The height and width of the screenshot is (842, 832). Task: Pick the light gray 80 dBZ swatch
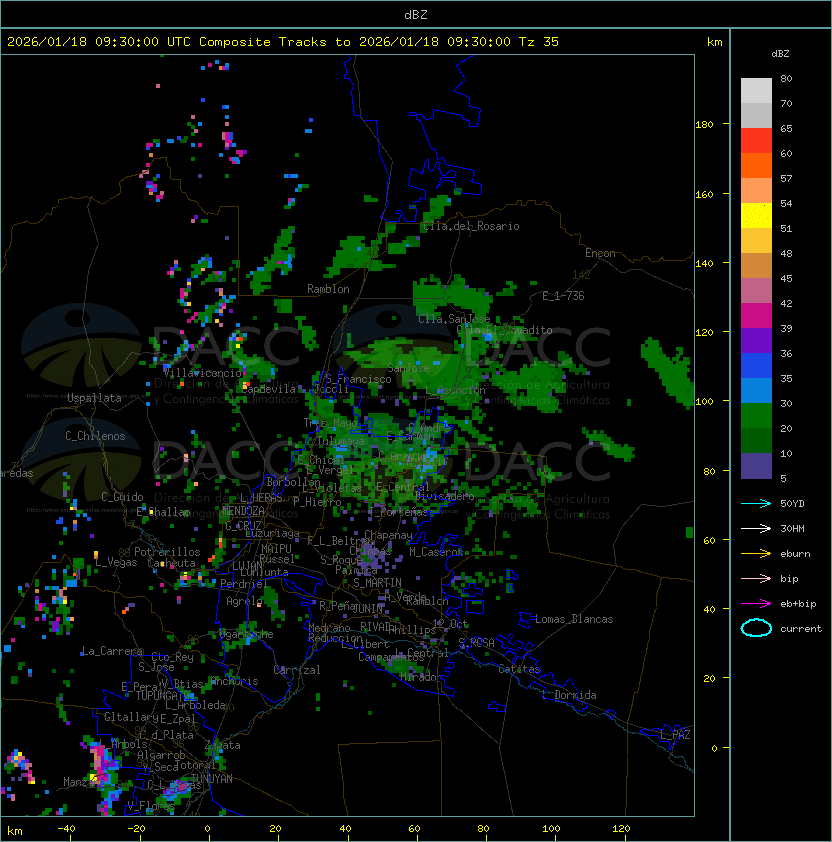[x=756, y=90]
